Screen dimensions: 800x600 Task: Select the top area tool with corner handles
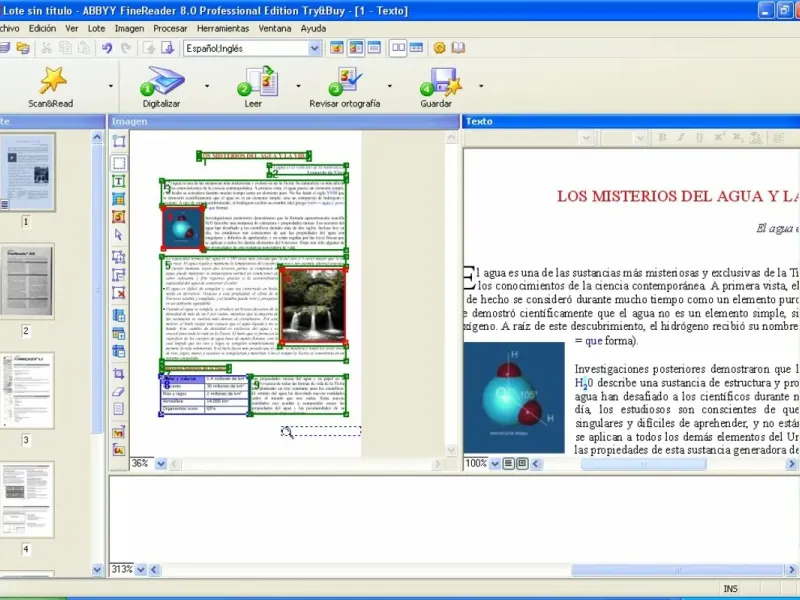click(x=119, y=141)
